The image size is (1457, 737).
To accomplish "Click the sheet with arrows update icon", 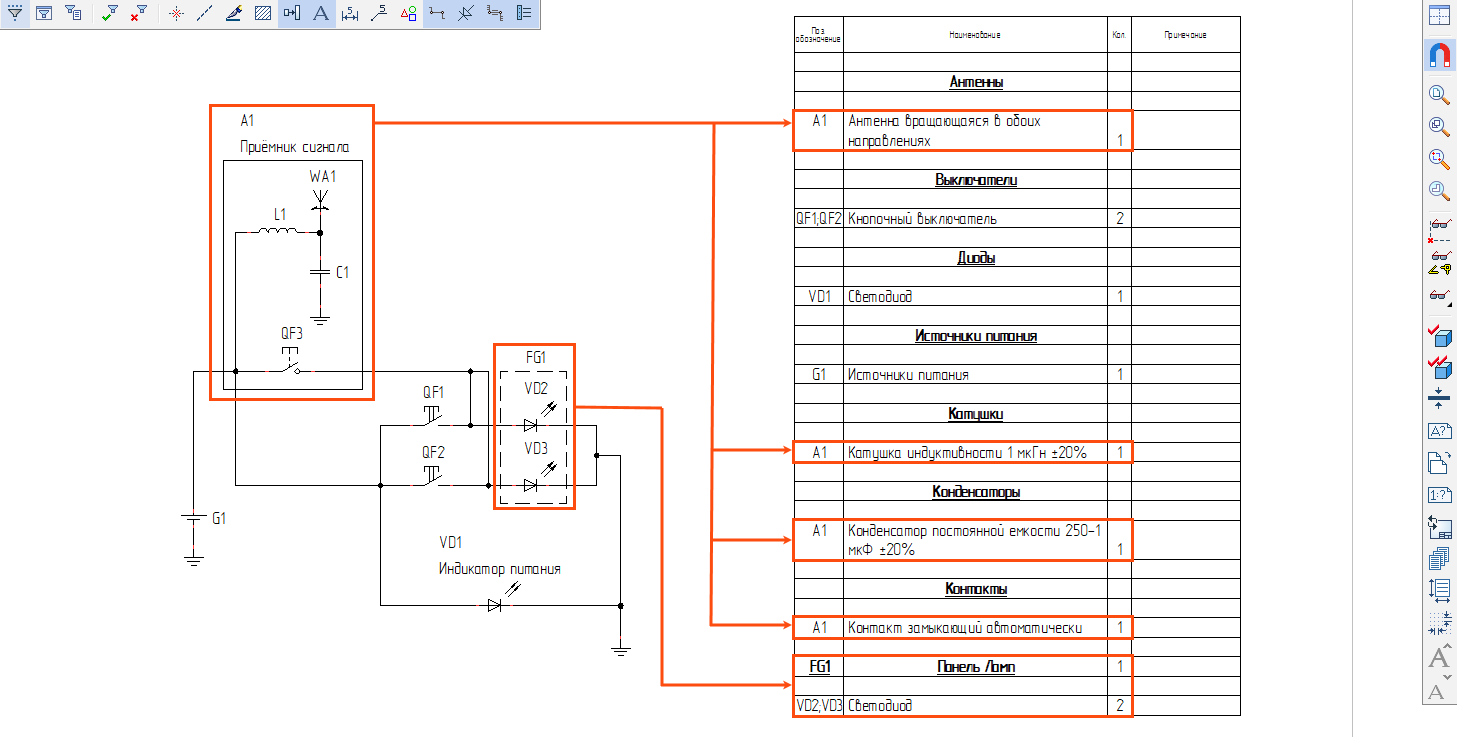I will coord(1438,526).
